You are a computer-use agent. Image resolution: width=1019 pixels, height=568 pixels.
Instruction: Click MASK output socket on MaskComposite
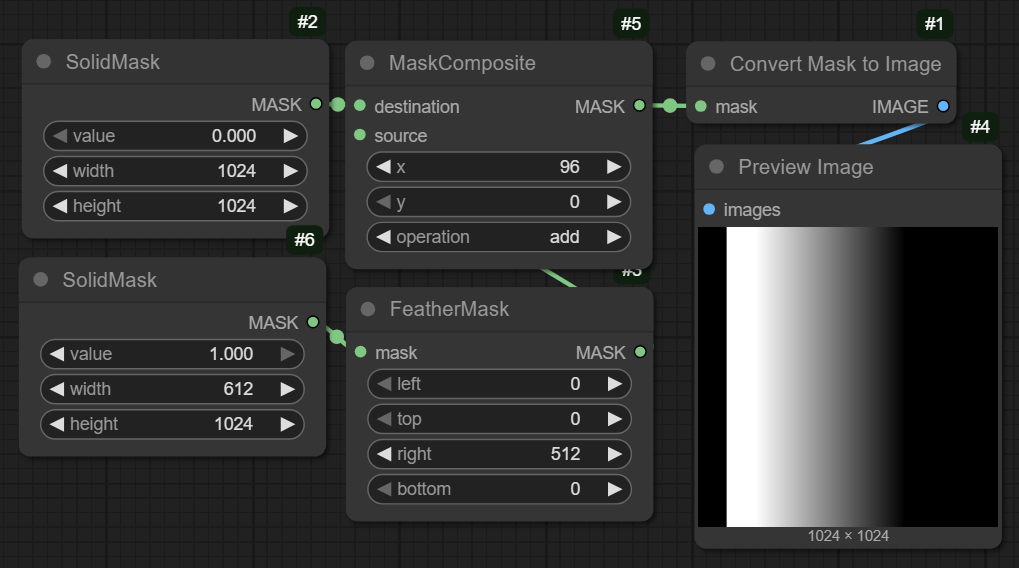pos(639,105)
